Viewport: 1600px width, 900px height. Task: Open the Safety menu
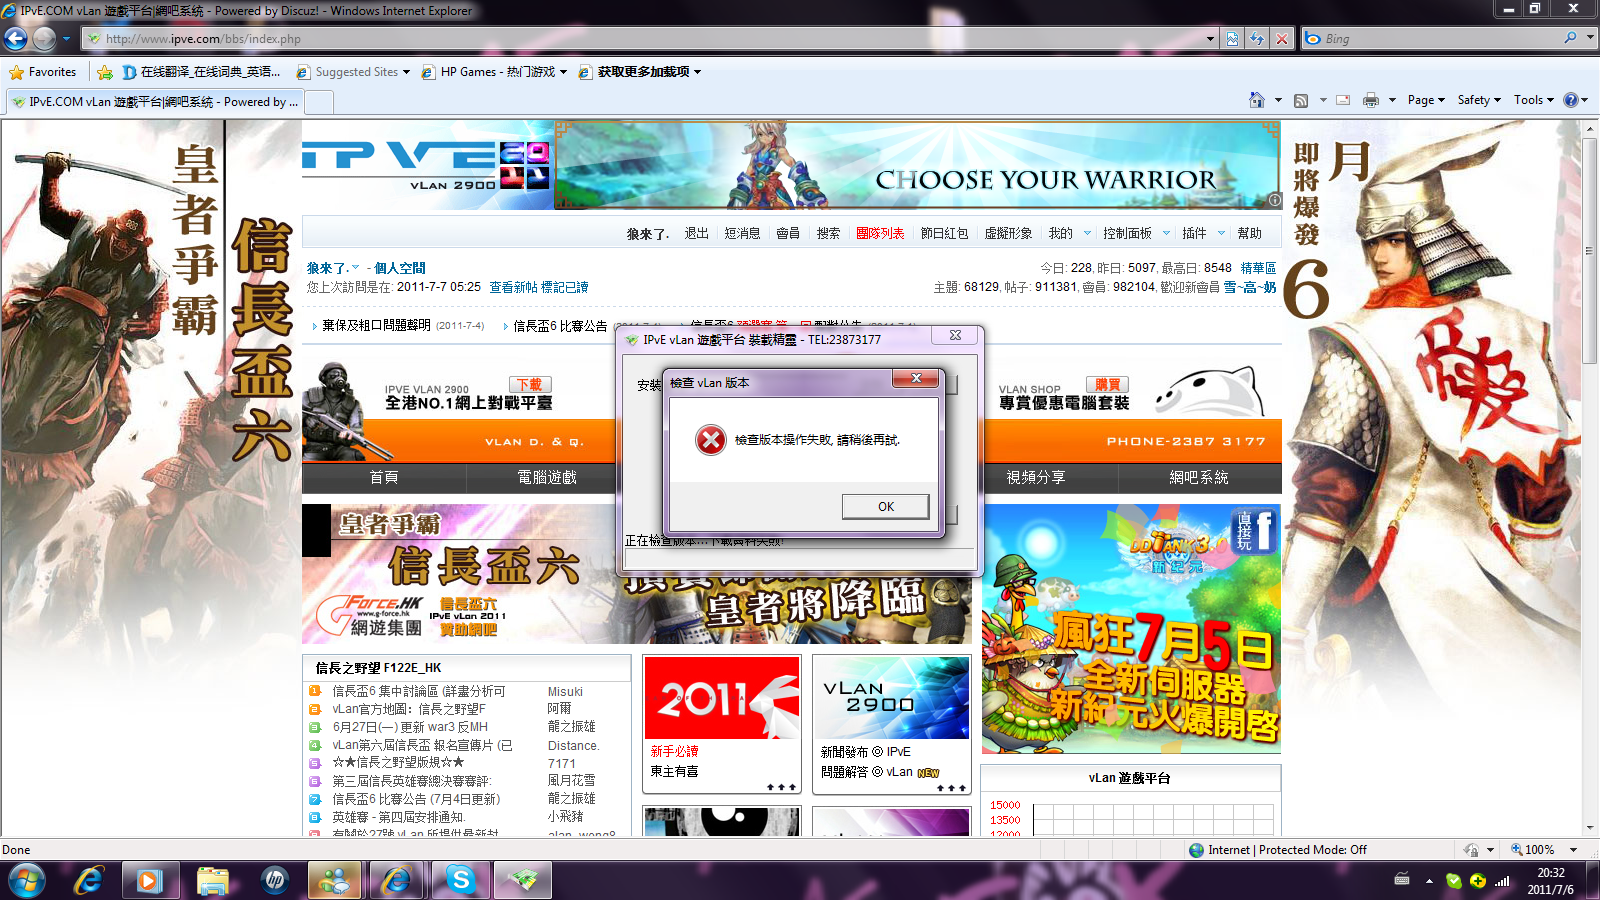click(1479, 100)
